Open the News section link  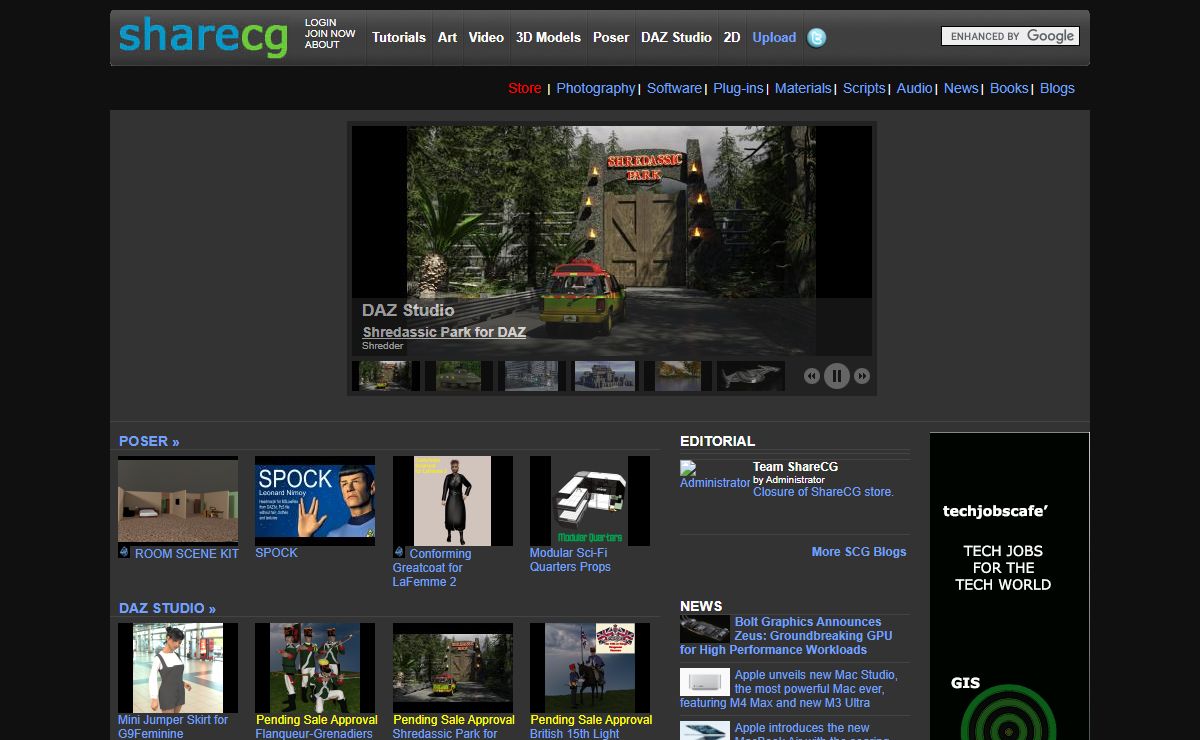pos(961,88)
